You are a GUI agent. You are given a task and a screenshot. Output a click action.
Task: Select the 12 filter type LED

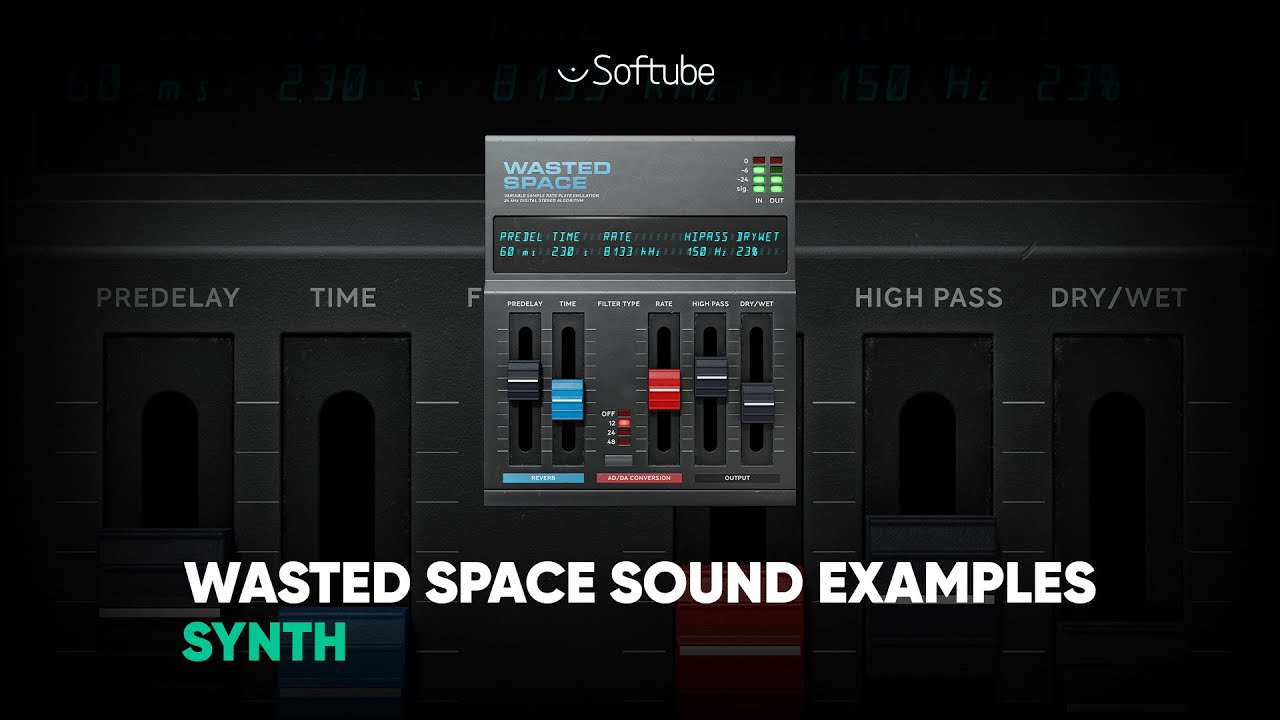624,423
